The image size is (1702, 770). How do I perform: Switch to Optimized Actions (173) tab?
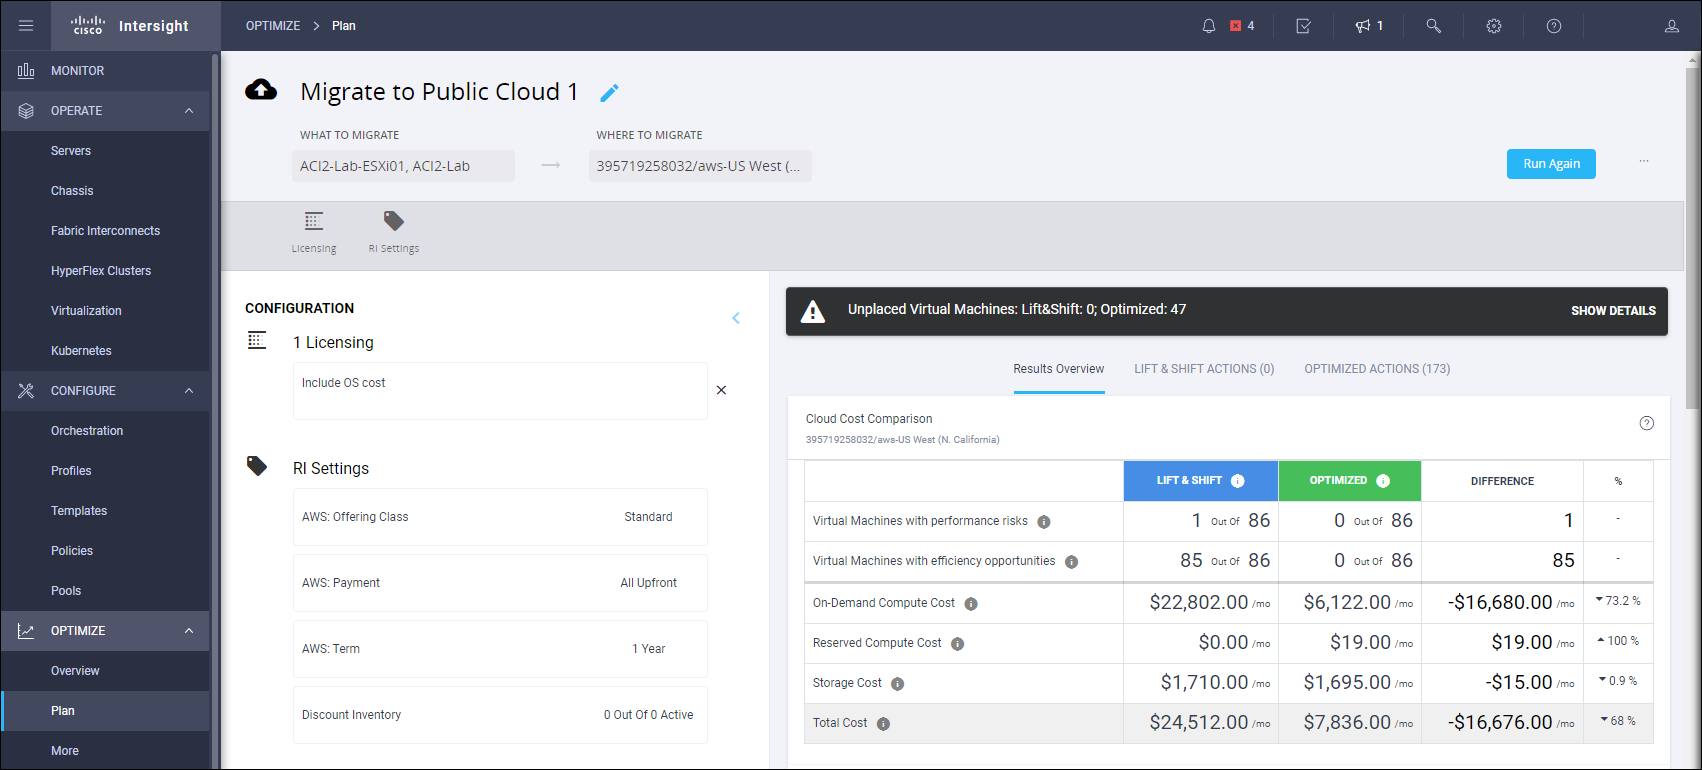(1377, 369)
